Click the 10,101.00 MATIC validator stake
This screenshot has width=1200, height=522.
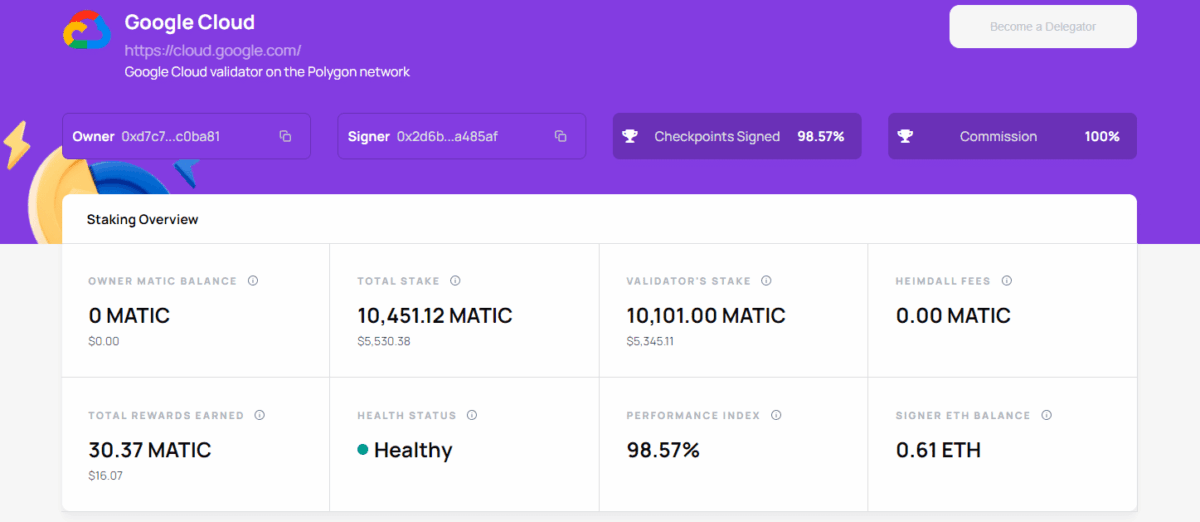(x=706, y=316)
